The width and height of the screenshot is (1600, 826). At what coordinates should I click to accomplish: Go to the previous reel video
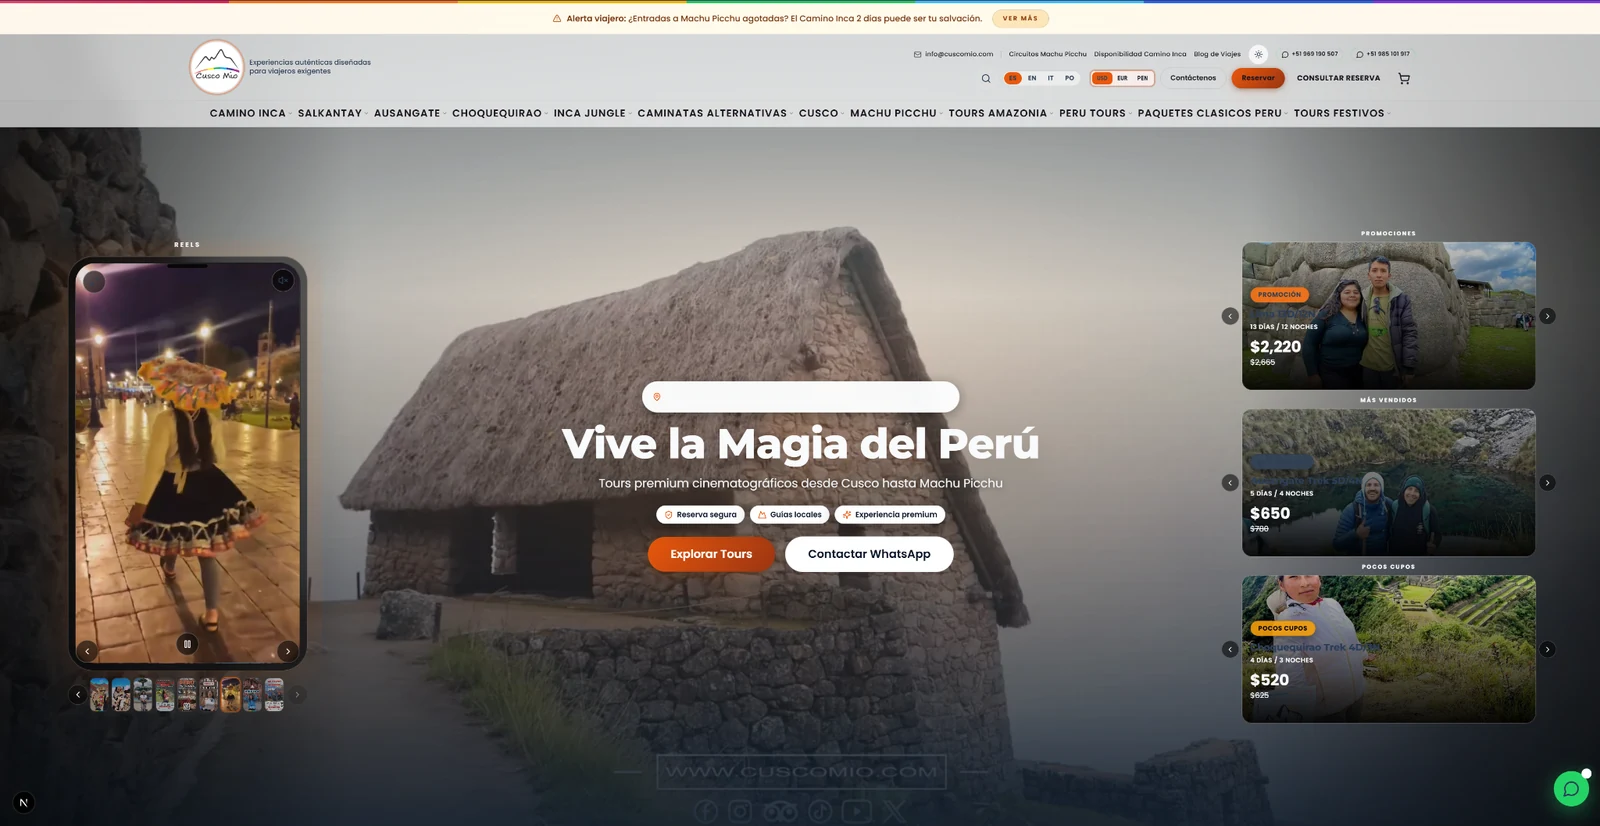coord(87,651)
